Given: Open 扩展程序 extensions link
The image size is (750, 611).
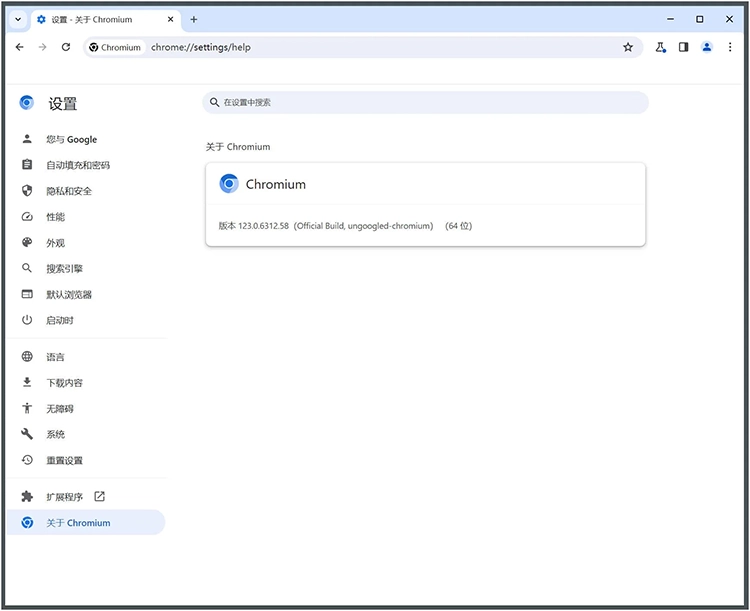Looking at the screenshot, I should click(x=66, y=497).
